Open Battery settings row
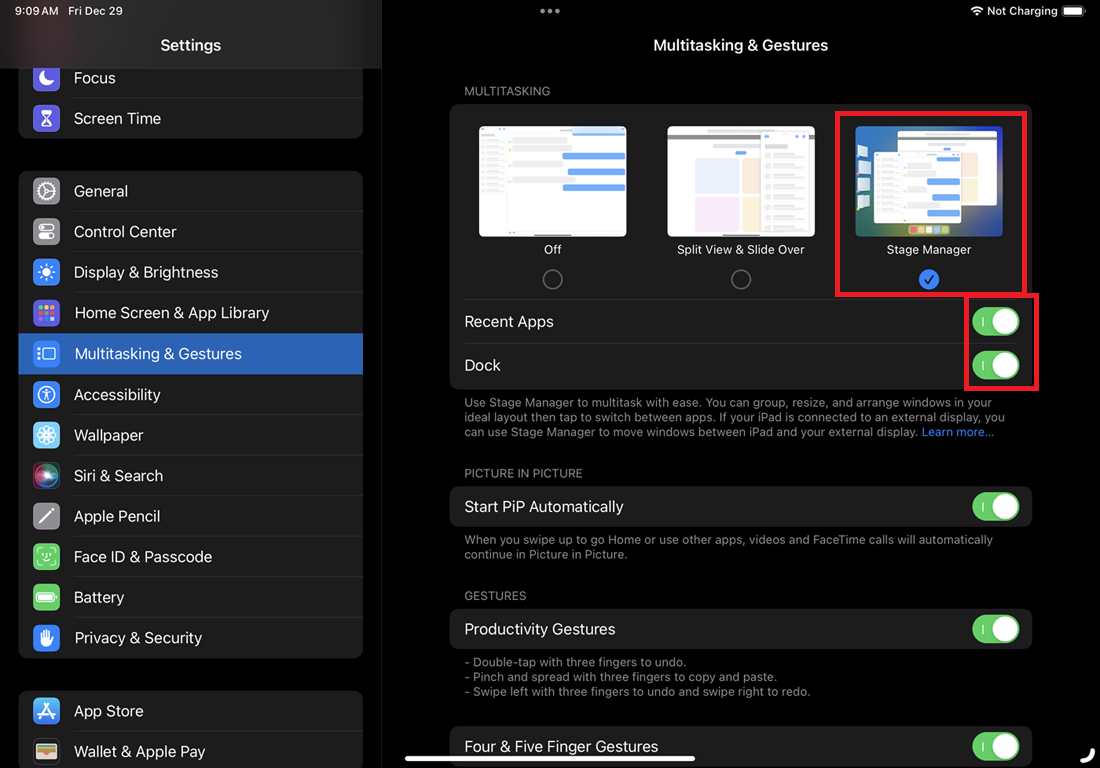 pos(191,598)
